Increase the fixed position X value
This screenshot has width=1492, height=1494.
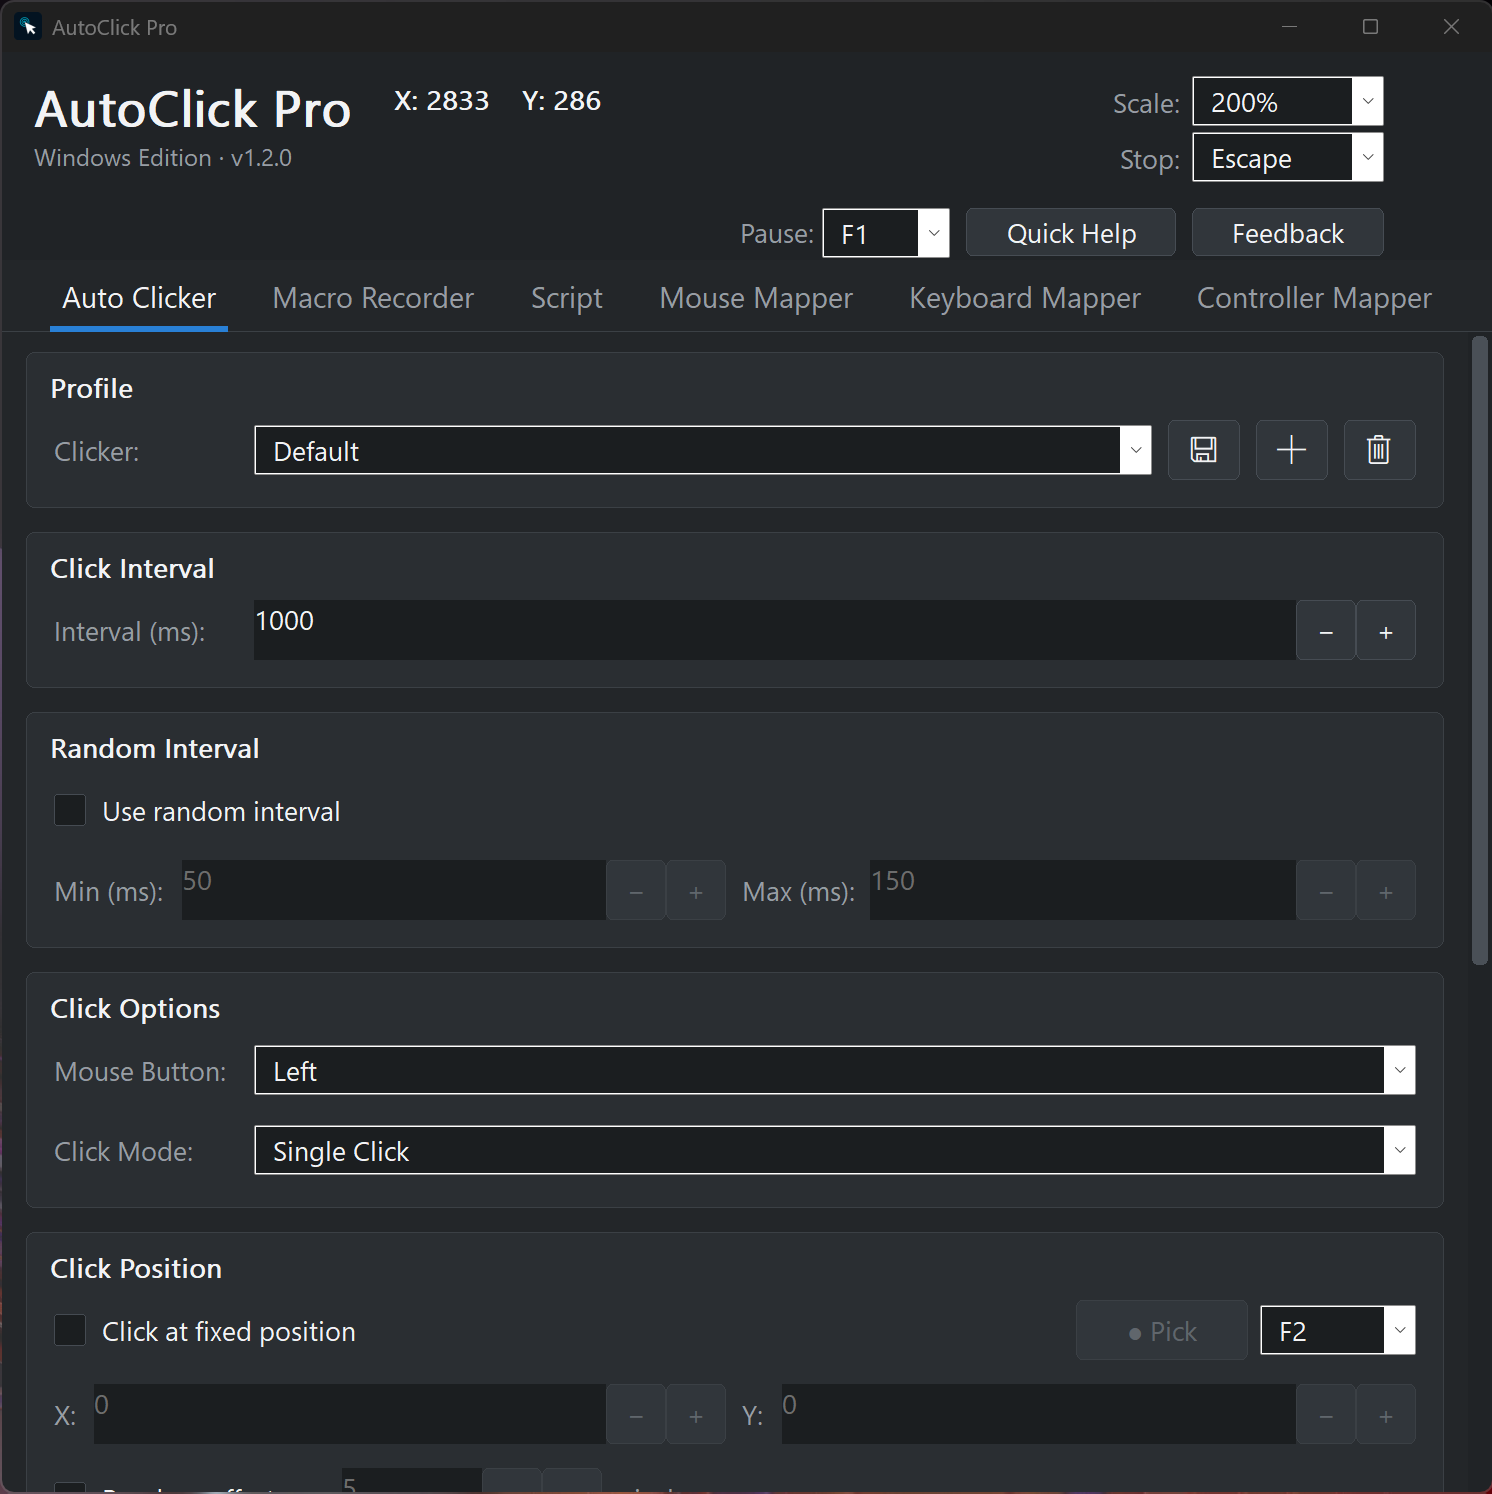pos(696,1414)
